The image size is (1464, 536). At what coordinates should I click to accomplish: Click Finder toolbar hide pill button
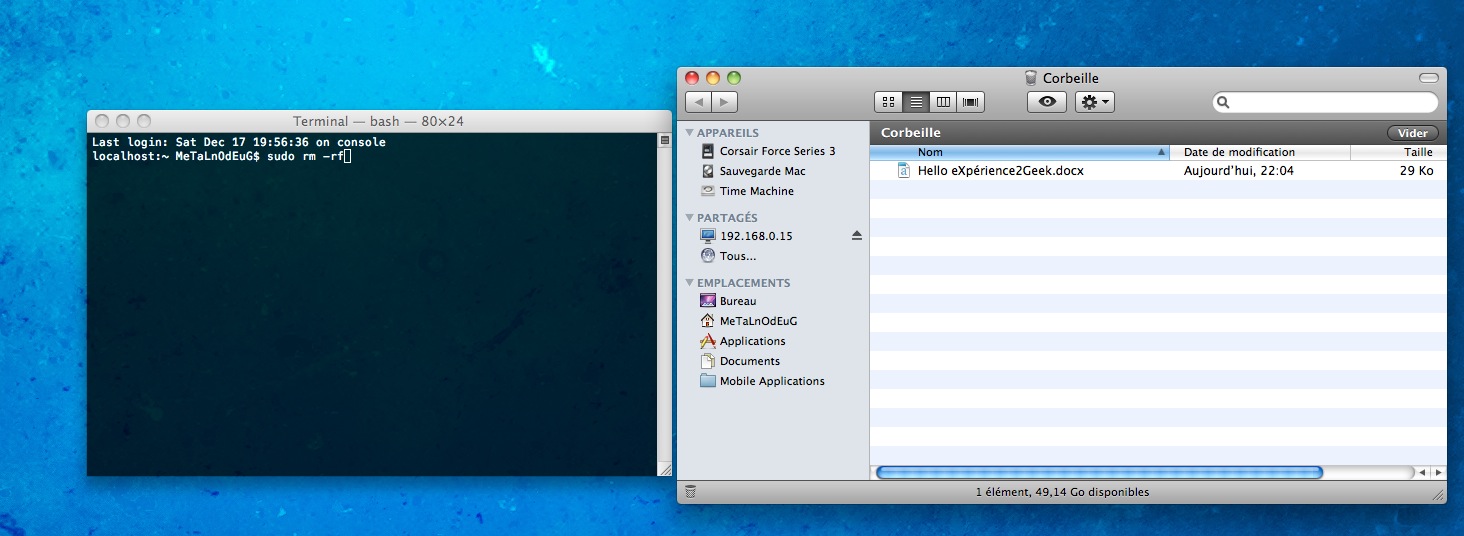1428,78
